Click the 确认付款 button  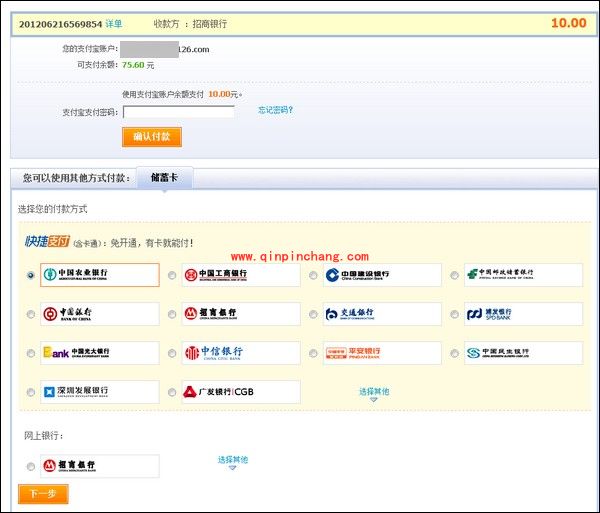tap(152, 137)
